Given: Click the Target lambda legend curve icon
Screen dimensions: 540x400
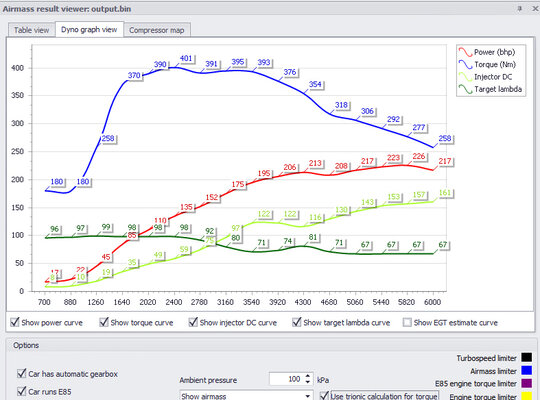Looking at the screenshot, I should point(465,89).
